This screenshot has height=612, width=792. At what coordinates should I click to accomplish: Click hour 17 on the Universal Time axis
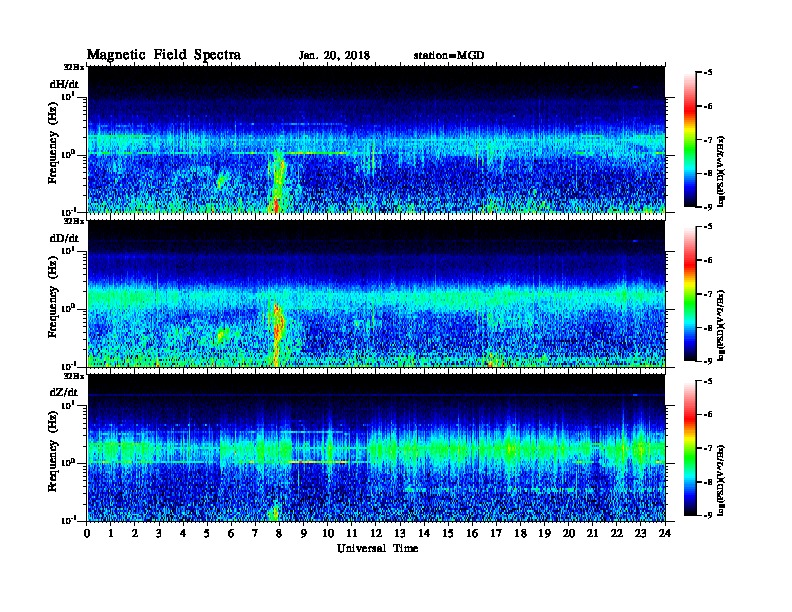coord(497,534)
